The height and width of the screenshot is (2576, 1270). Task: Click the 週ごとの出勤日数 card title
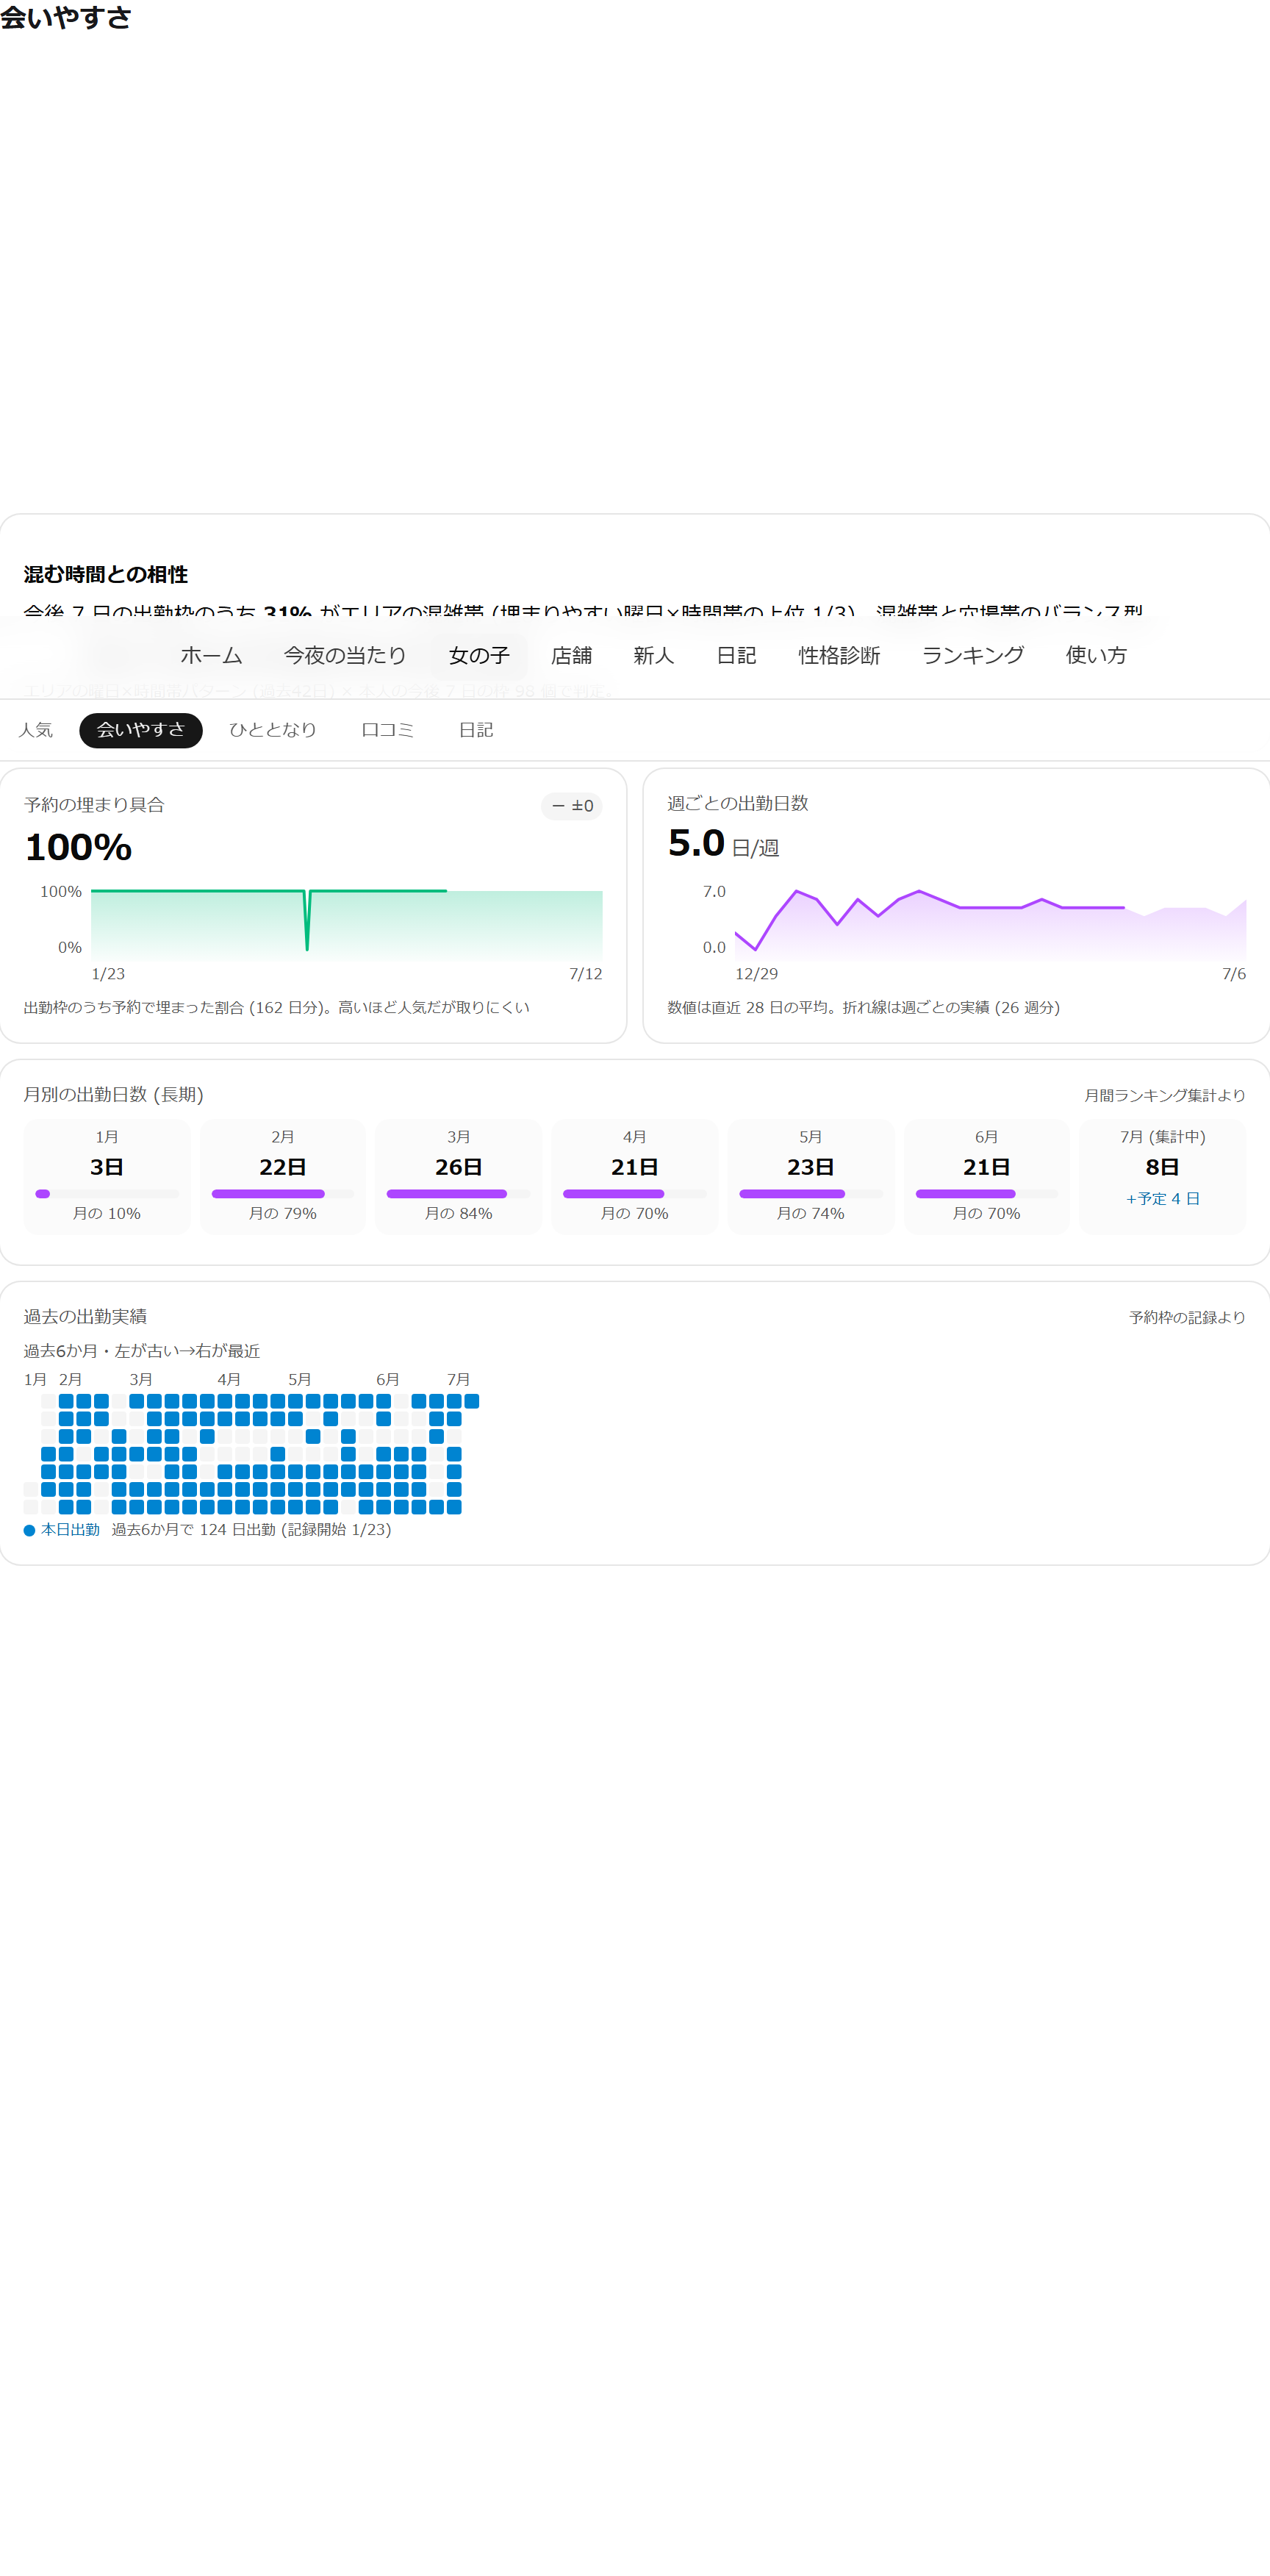pyautogui.click(x=738, y=803)
